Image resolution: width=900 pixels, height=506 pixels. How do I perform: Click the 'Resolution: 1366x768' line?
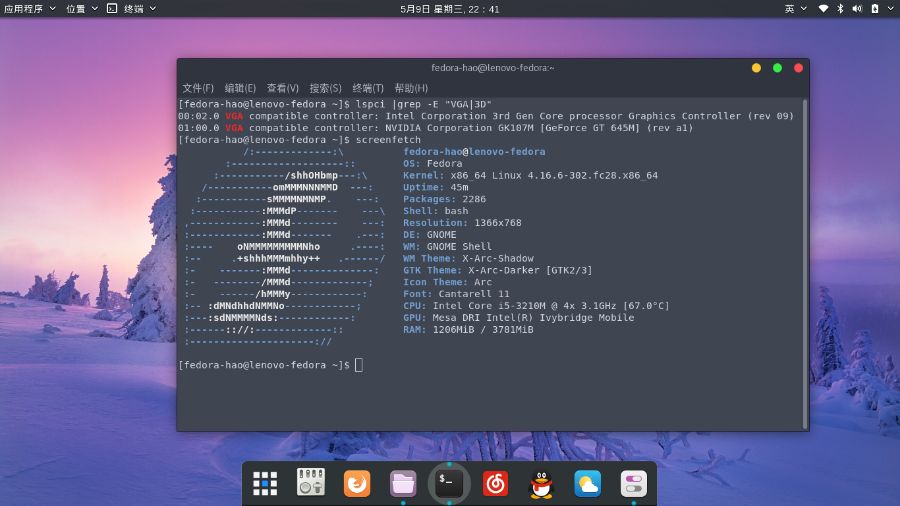click(x=462, y=223)
